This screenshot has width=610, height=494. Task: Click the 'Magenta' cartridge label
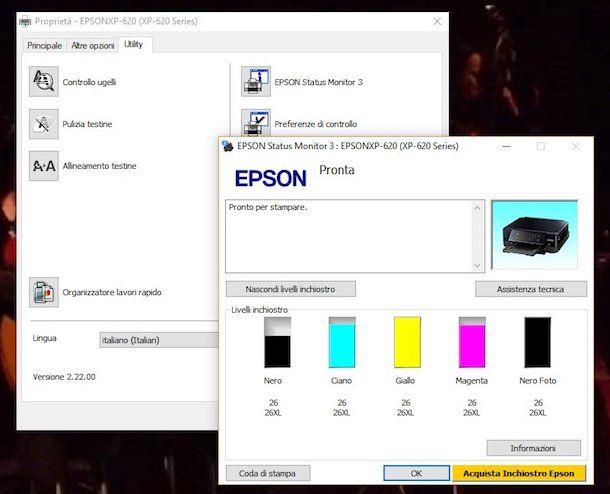472,381
